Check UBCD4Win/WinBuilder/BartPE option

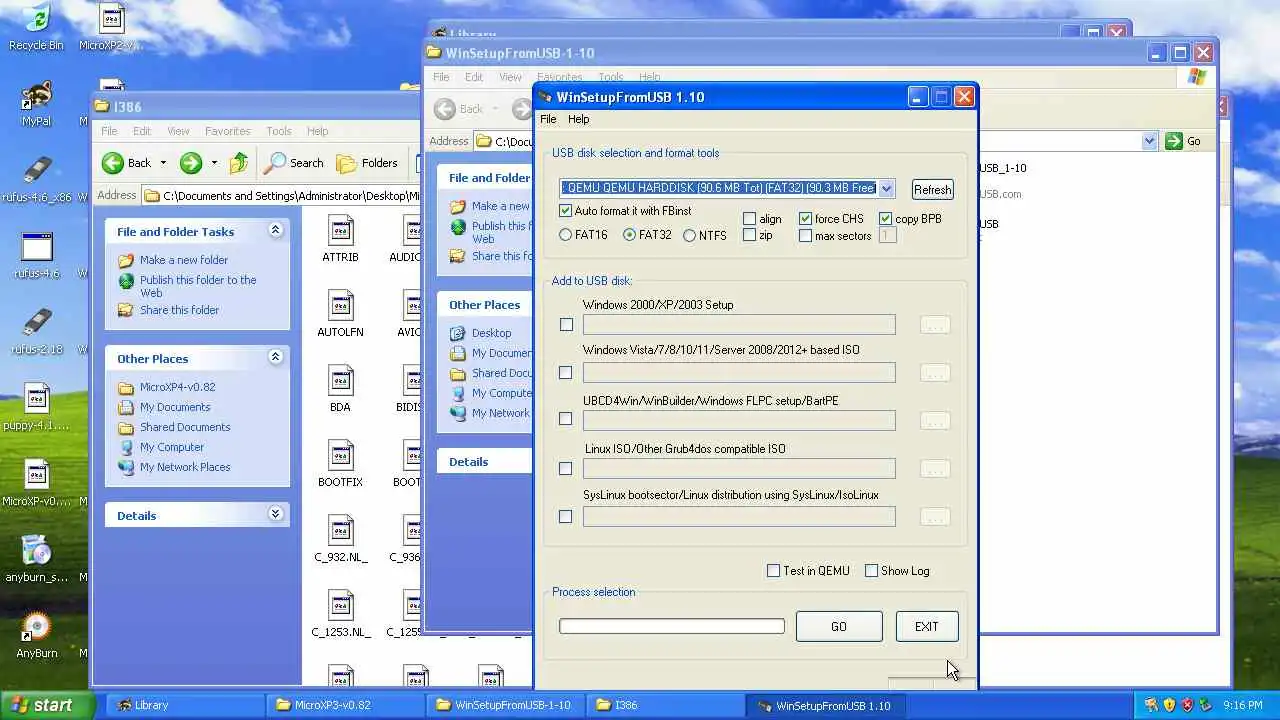tap(566, 419)
